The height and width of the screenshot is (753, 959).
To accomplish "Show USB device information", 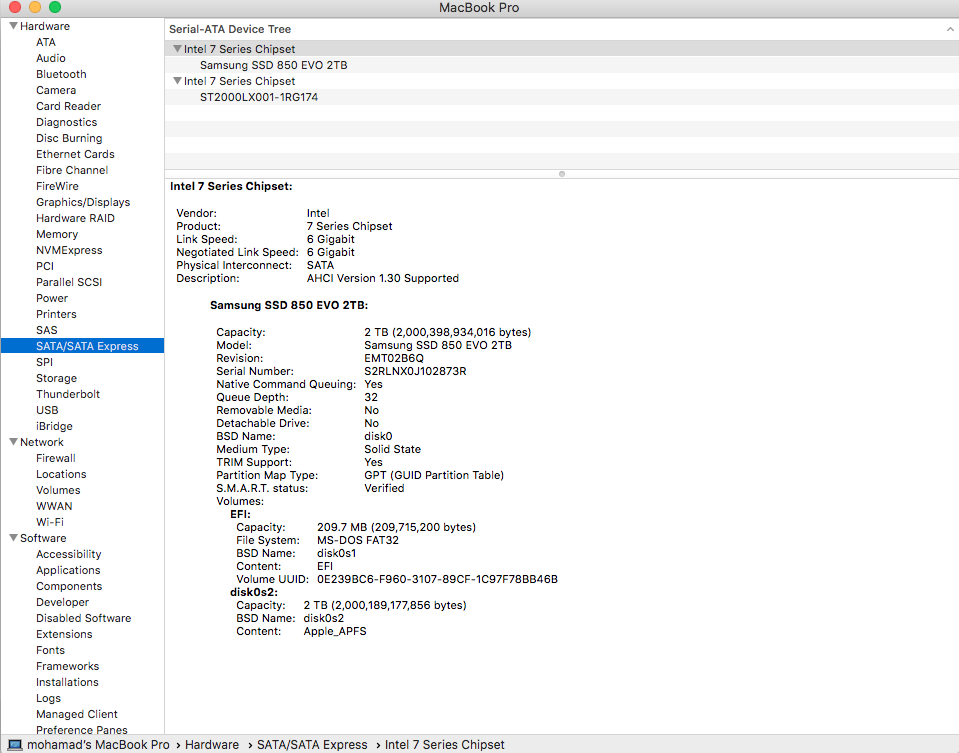I will [x=47, y=410].
